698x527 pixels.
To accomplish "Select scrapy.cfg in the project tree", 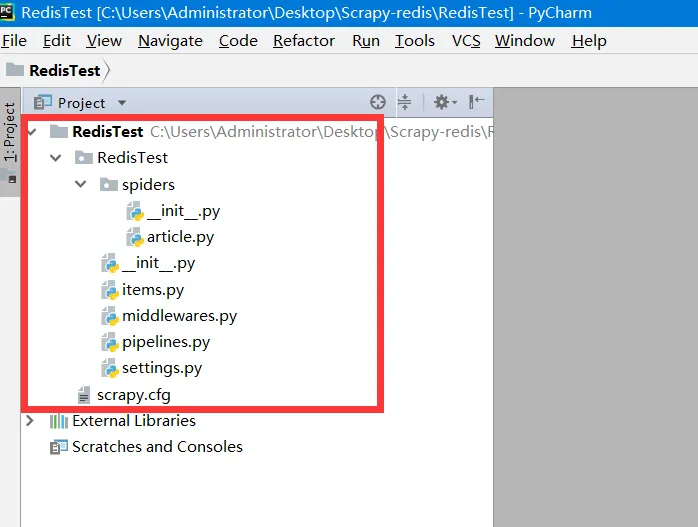I will point(134,395).
